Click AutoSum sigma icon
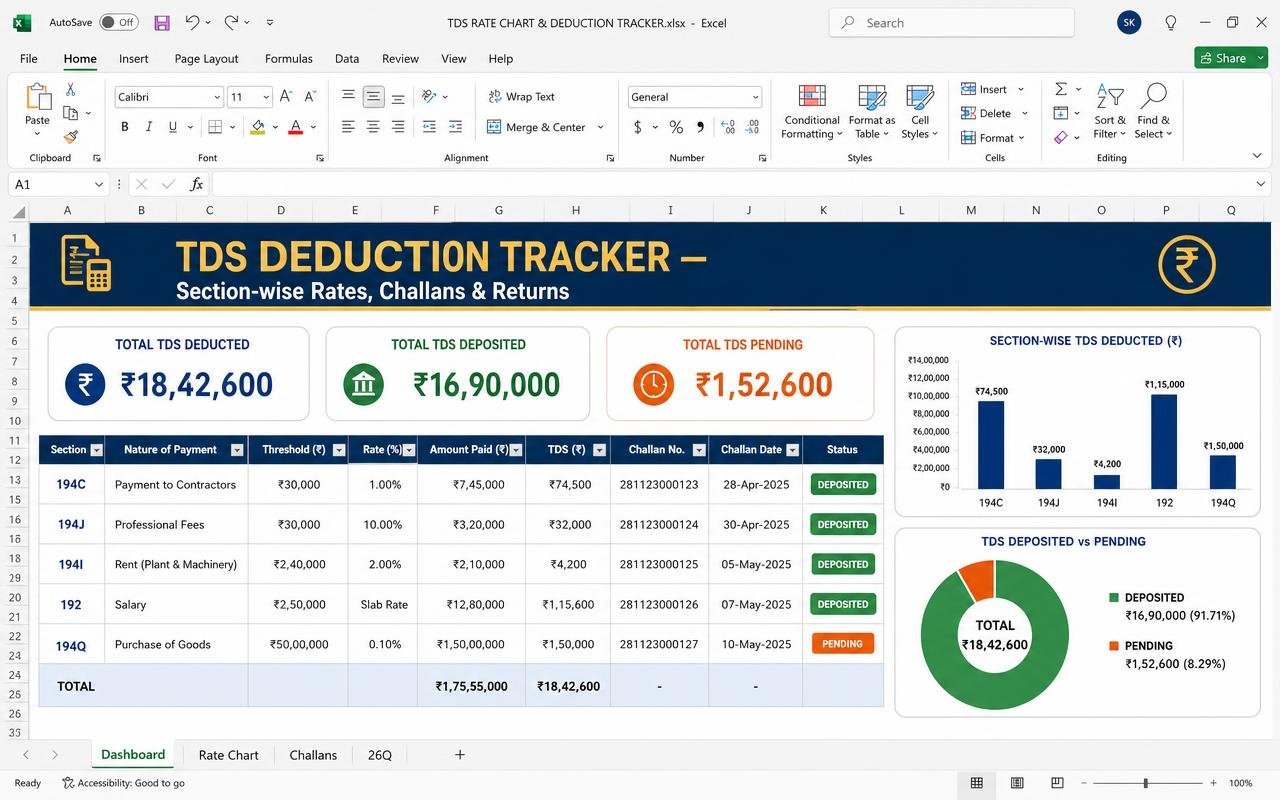 (1061, 89)
